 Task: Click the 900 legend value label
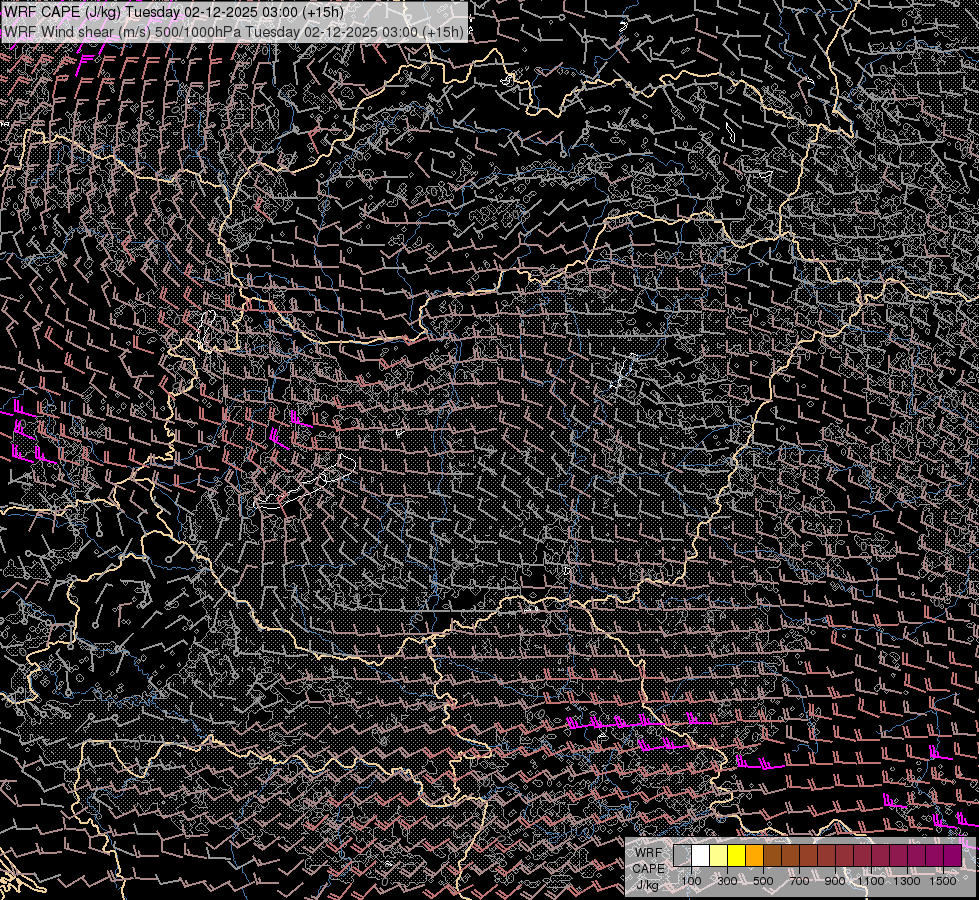tap(835, 881)
